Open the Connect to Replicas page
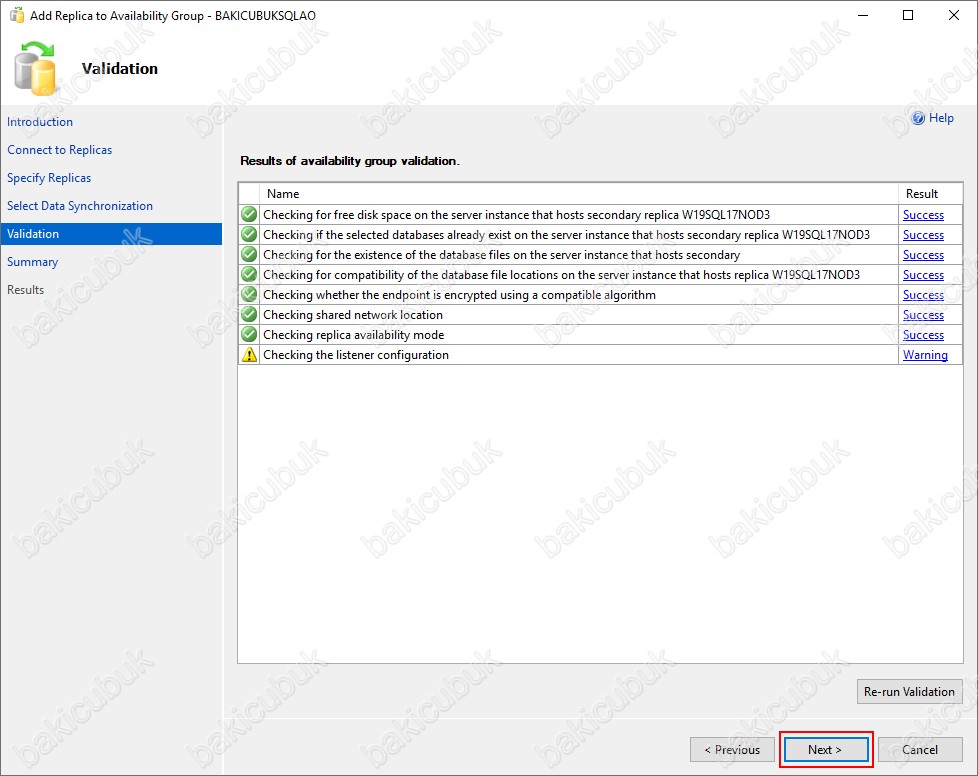 pyautogui.click(x=60, y=150)
